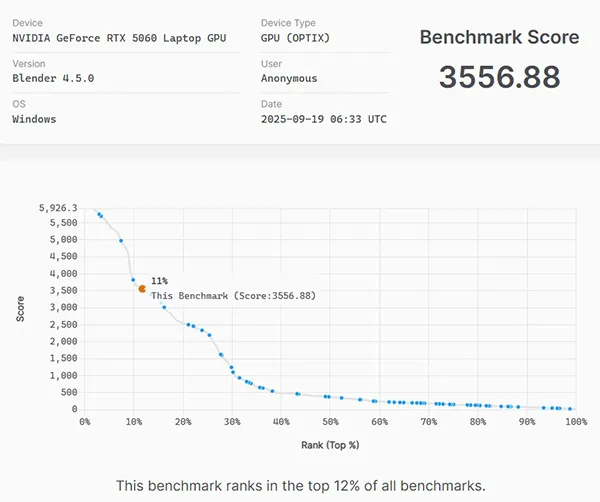
Task: Click the benchmark score value 3556.88
Action: (498, 77)
